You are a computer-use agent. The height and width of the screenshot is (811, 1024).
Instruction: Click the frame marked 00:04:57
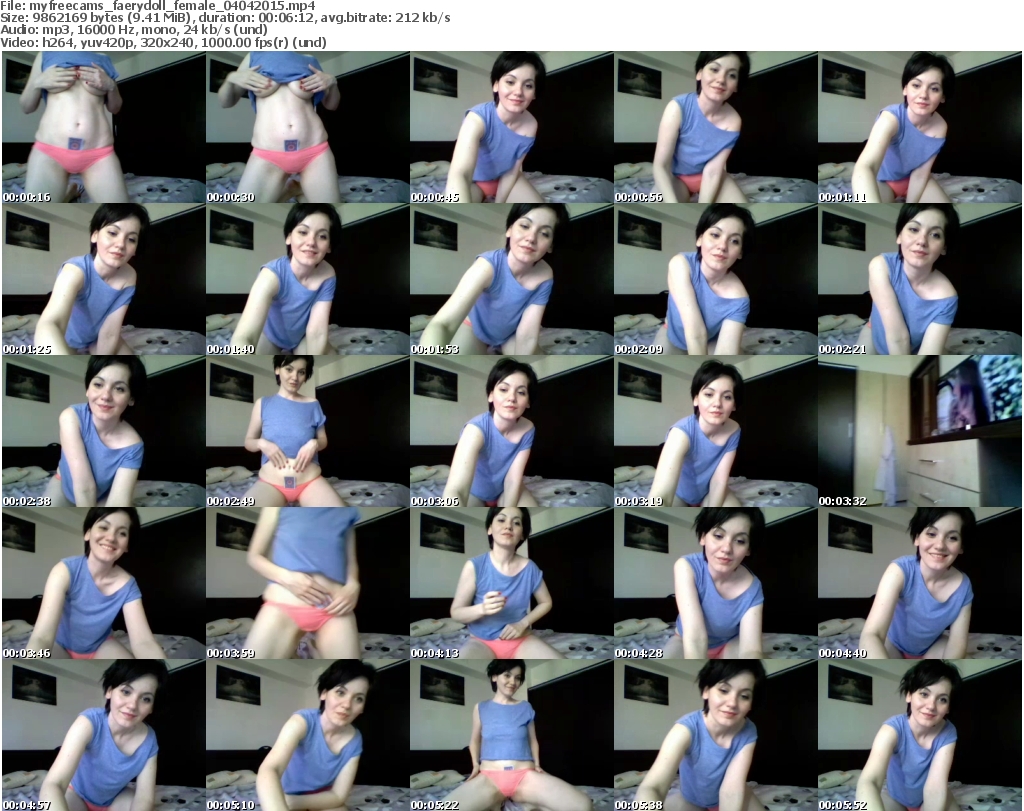coord(104,735)
